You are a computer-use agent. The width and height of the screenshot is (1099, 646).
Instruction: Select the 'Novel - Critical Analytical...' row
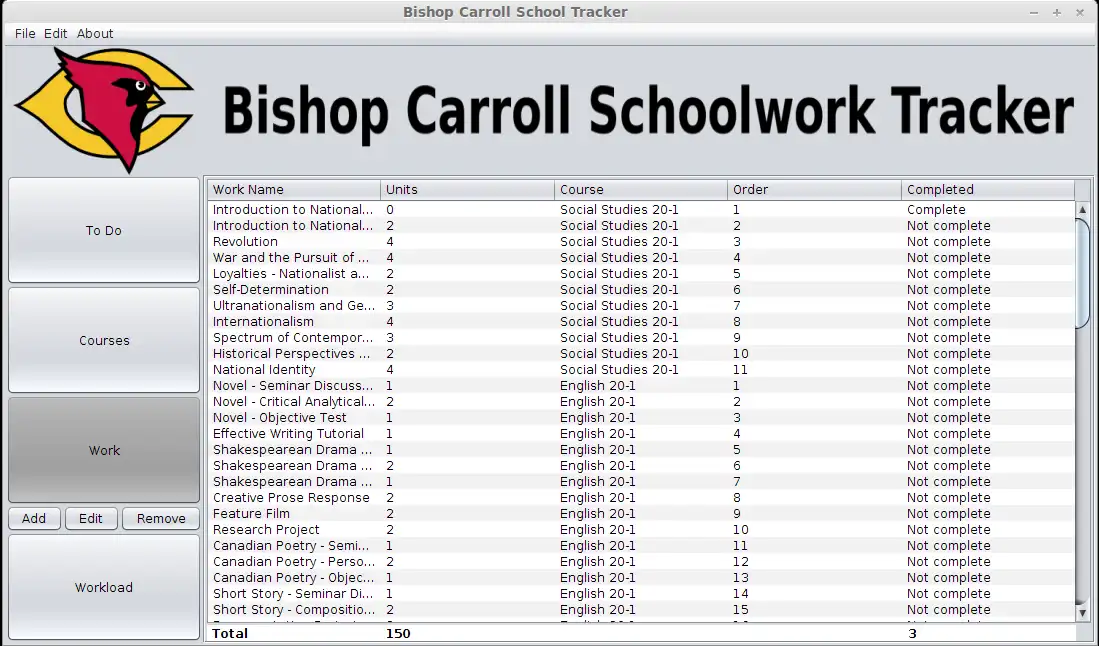tap(641, 402)
